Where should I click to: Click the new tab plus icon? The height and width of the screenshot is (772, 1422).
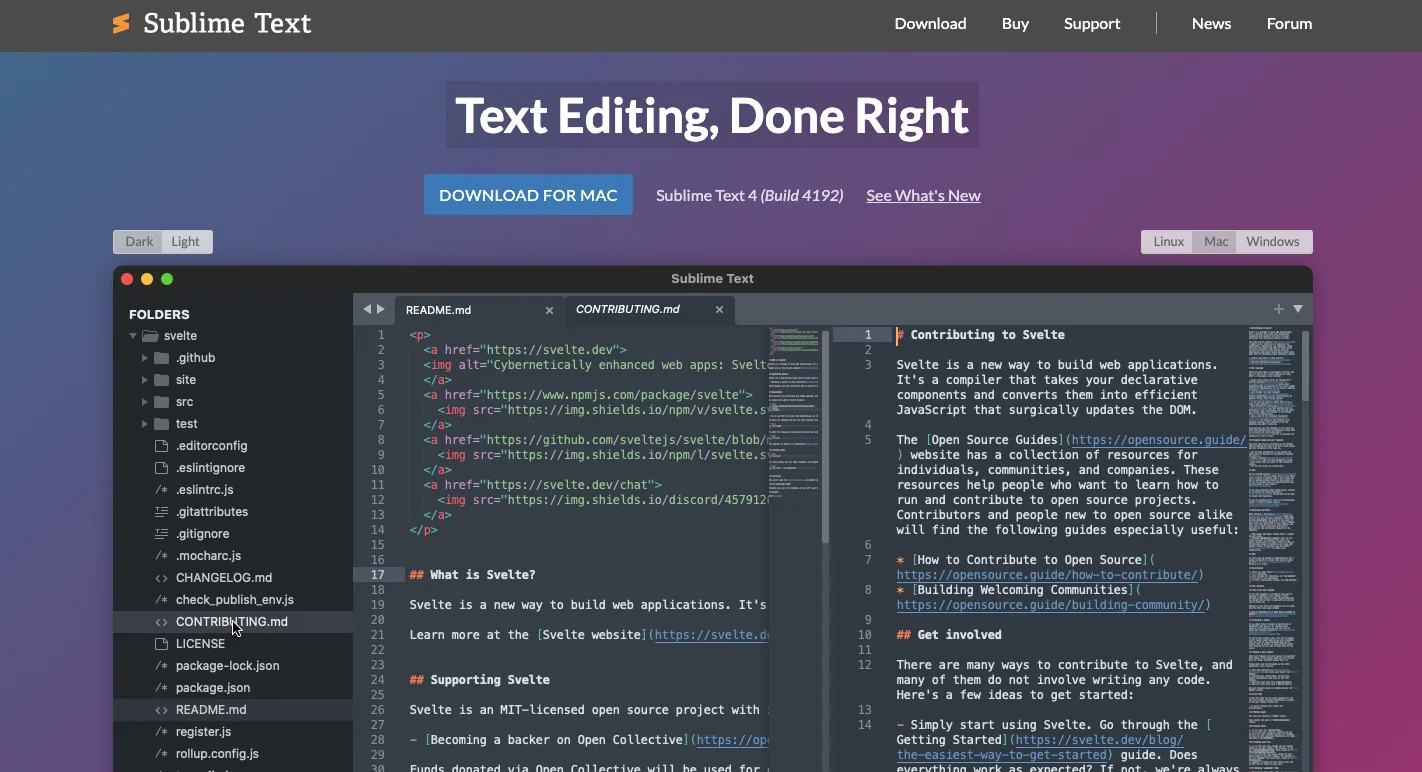(1278, 309)
